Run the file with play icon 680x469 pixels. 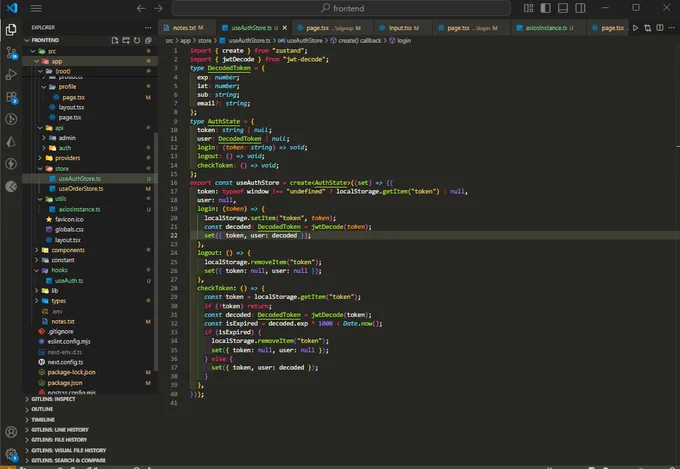635,28
